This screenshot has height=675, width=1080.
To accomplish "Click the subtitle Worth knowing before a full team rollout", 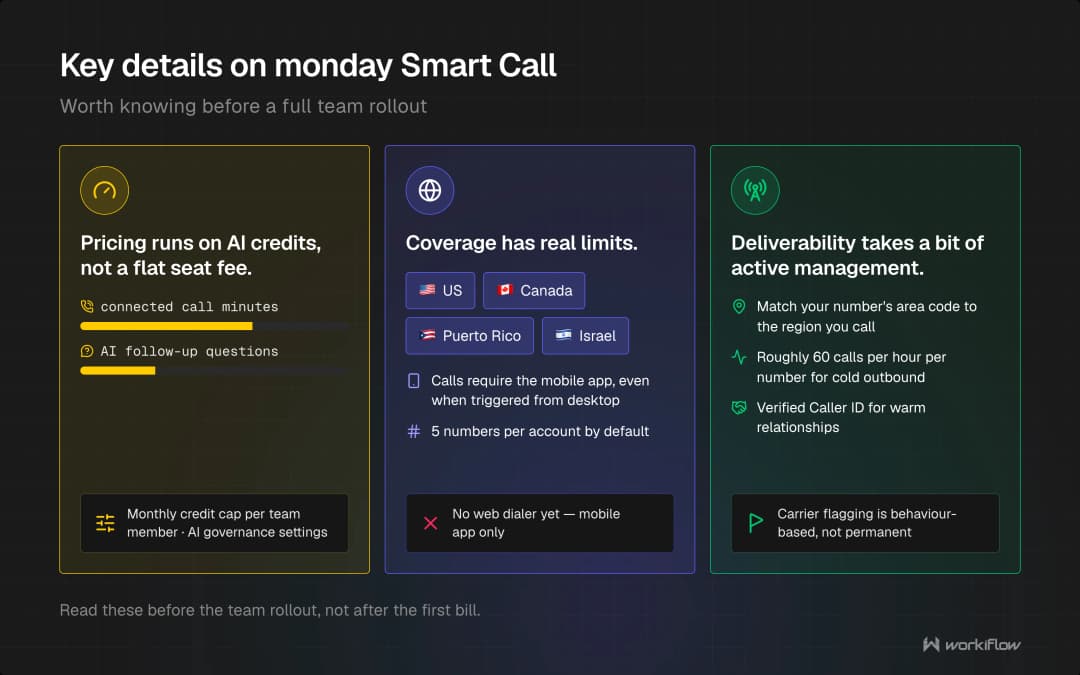I will pos(243,106).
